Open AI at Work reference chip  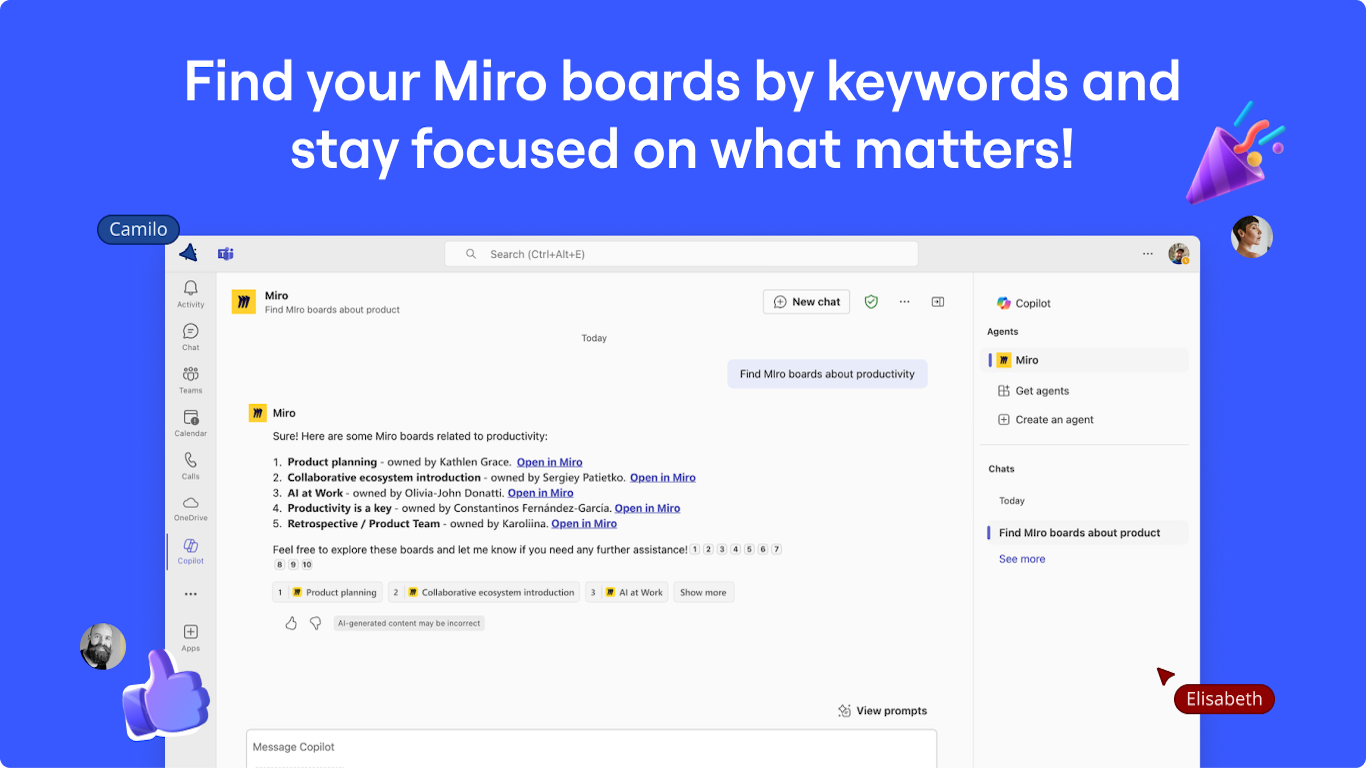[627, 592]
